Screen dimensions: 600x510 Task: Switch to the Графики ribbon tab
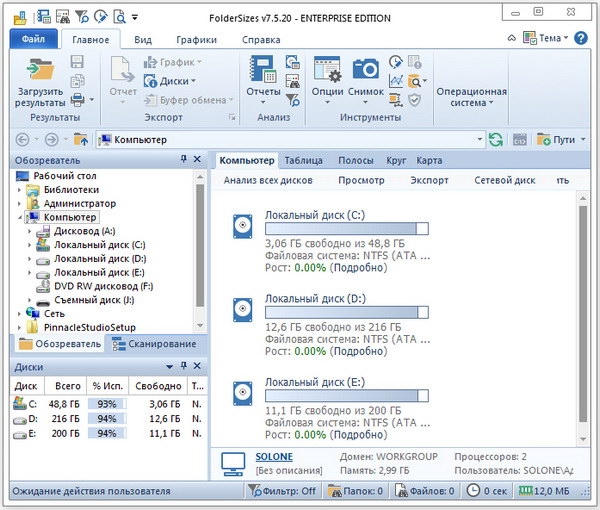196,40
